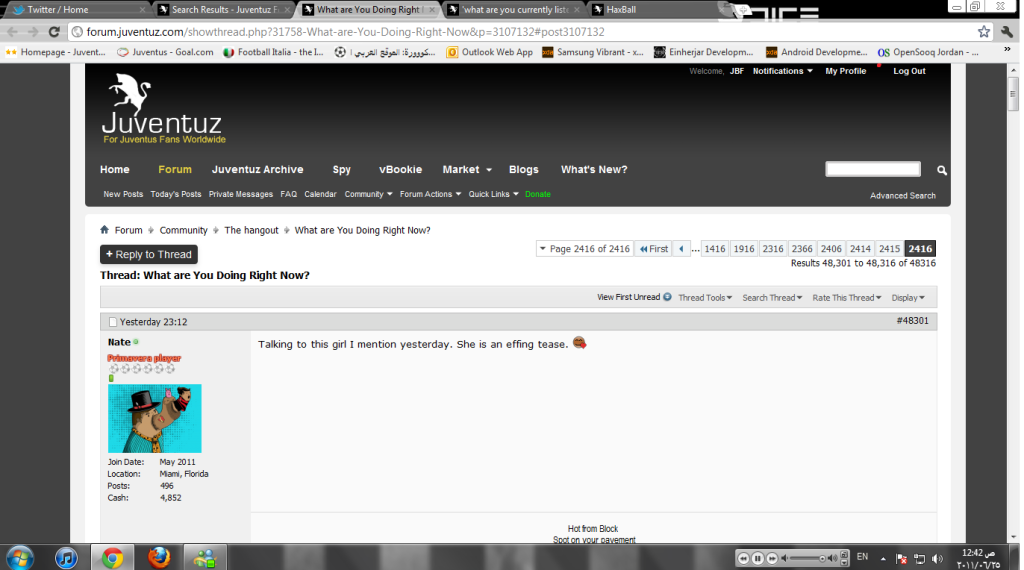This screenshot has height=570, width=1024.
Task: Open the system volume tray icon
Action: (937, 559)
